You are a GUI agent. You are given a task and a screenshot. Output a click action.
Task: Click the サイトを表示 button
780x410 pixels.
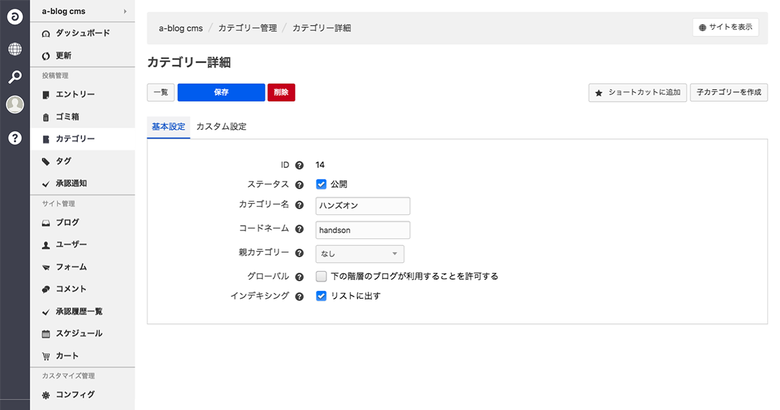[x=725, y=27]
